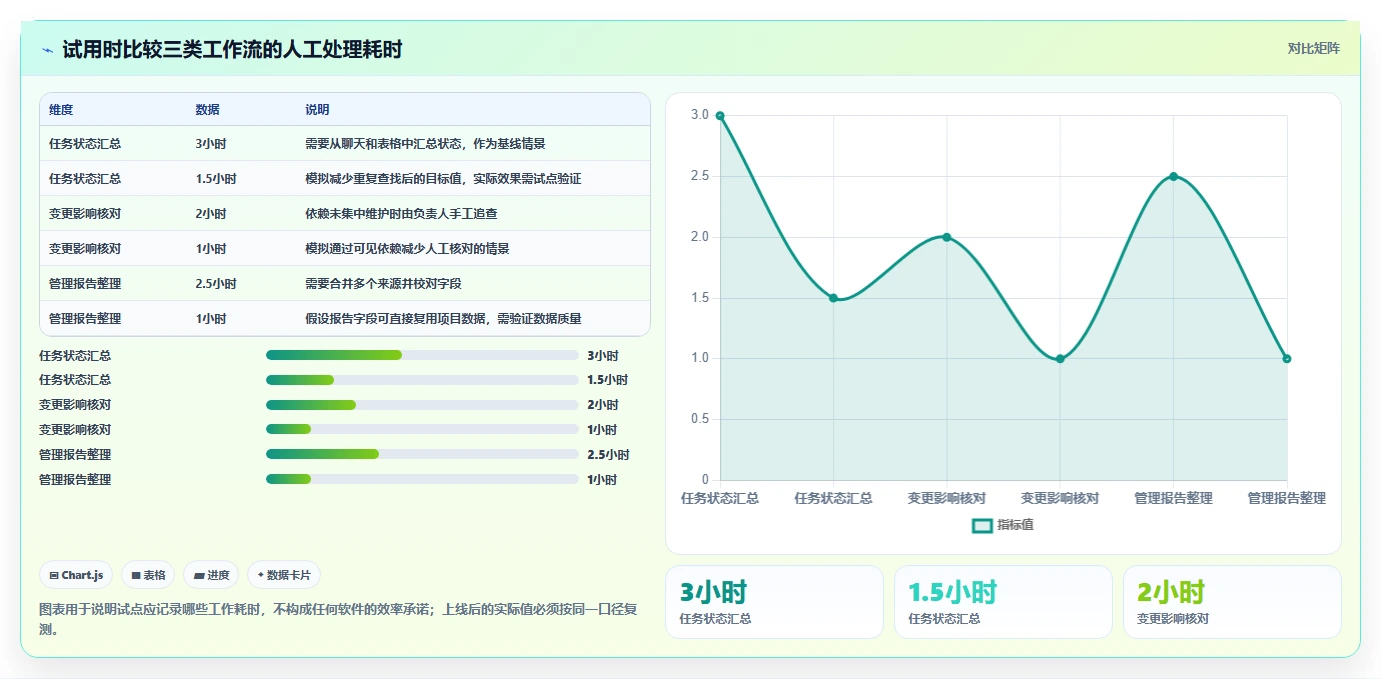Click the 数据卡片 tag chip
The height and width of the screenshot is (679, 1381).
click(x=284, y=575)
